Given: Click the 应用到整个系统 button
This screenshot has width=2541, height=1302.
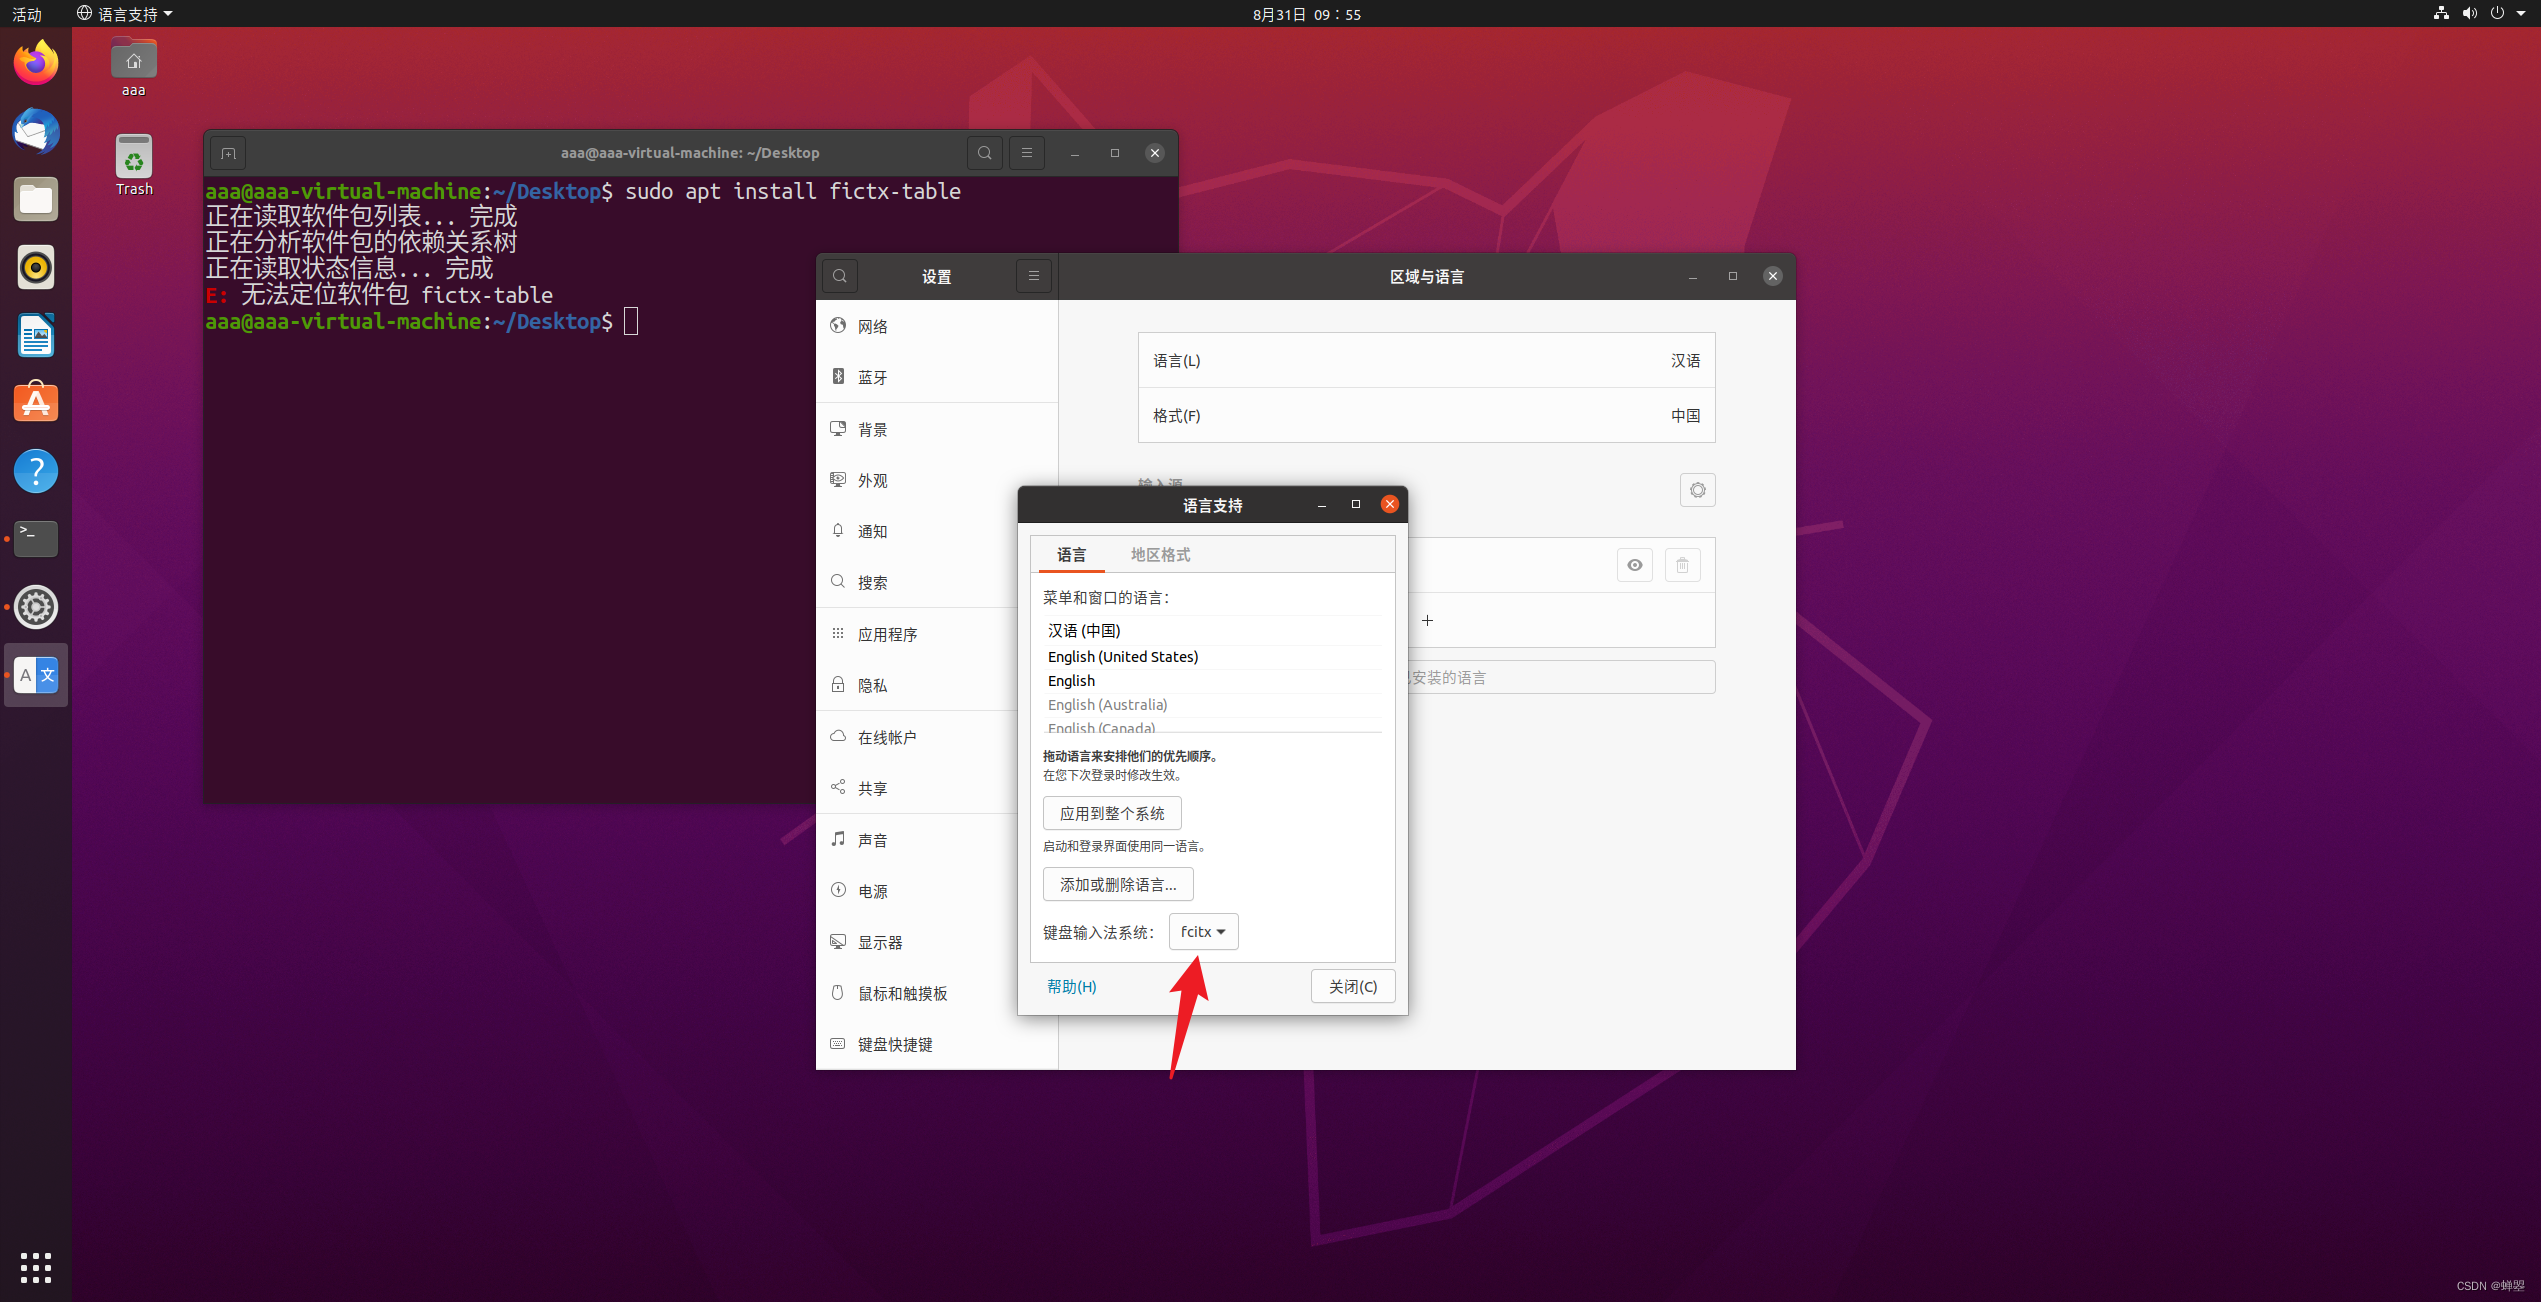Looking at the screenshot, I should 1112,813.
